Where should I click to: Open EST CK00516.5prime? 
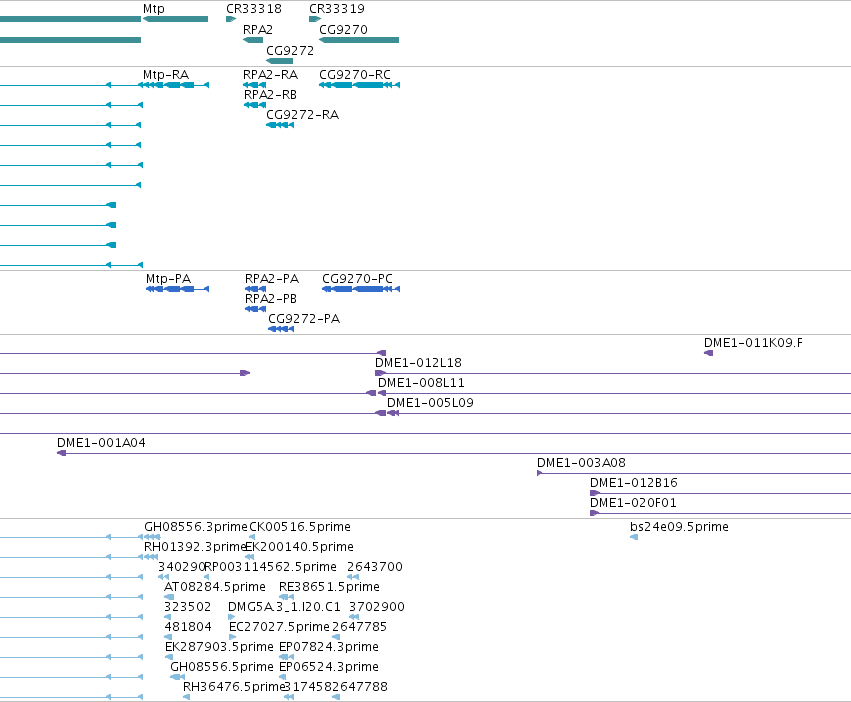click(252, 537)
